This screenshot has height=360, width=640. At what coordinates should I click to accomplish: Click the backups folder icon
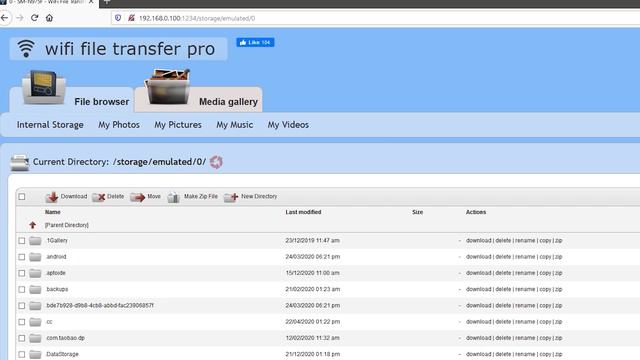(x=35, y=289)
